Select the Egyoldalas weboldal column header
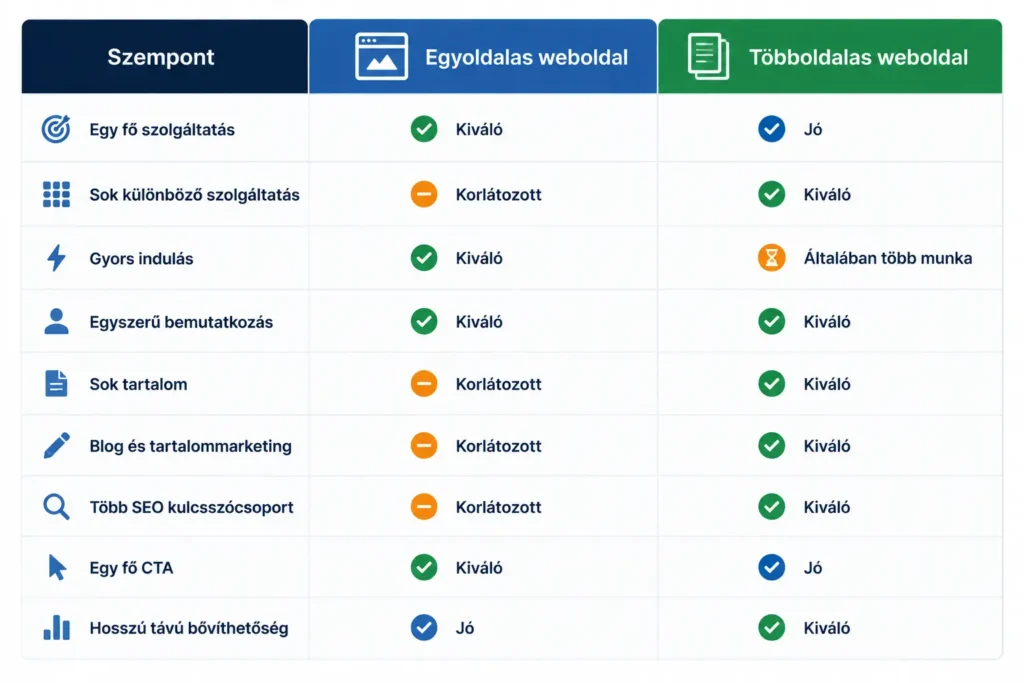The width and height of the screenshot is (1024, 683). tap(483, 56)
